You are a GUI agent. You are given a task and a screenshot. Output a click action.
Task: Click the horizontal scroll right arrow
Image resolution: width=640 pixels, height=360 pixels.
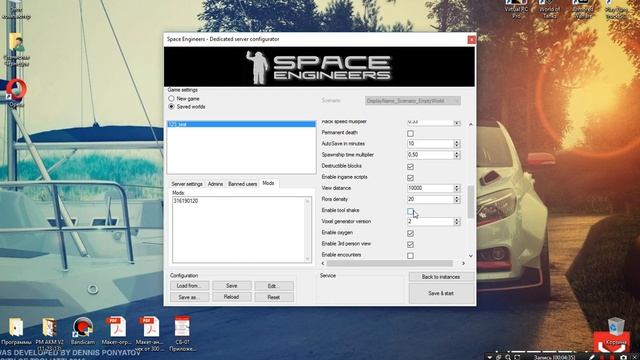coord(463,263)
